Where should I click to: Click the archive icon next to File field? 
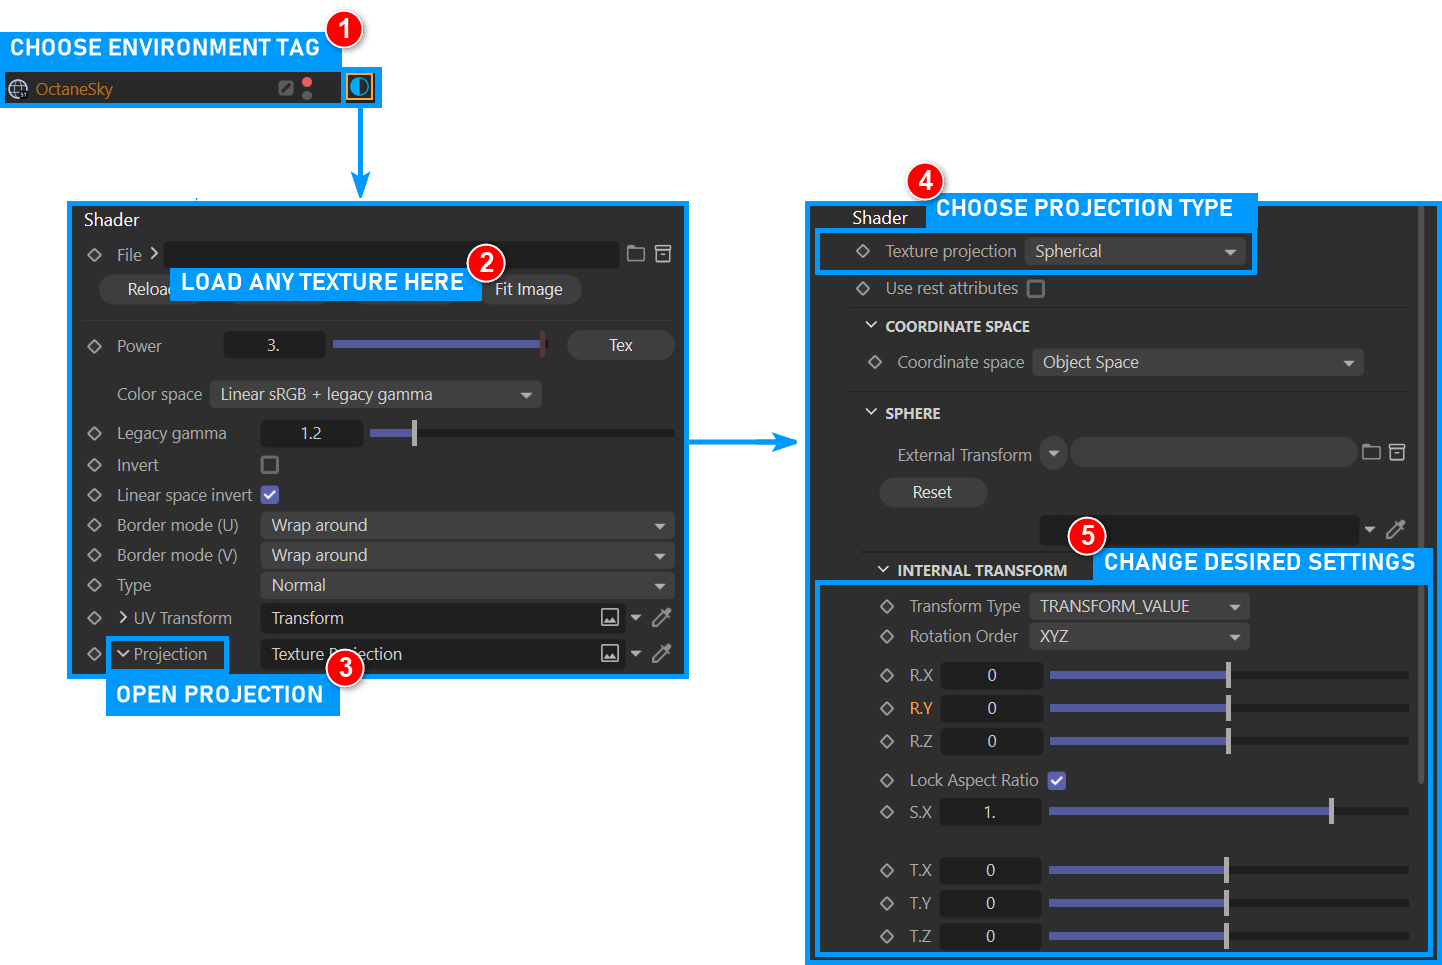pyautogui.click(x=663, y=254)
